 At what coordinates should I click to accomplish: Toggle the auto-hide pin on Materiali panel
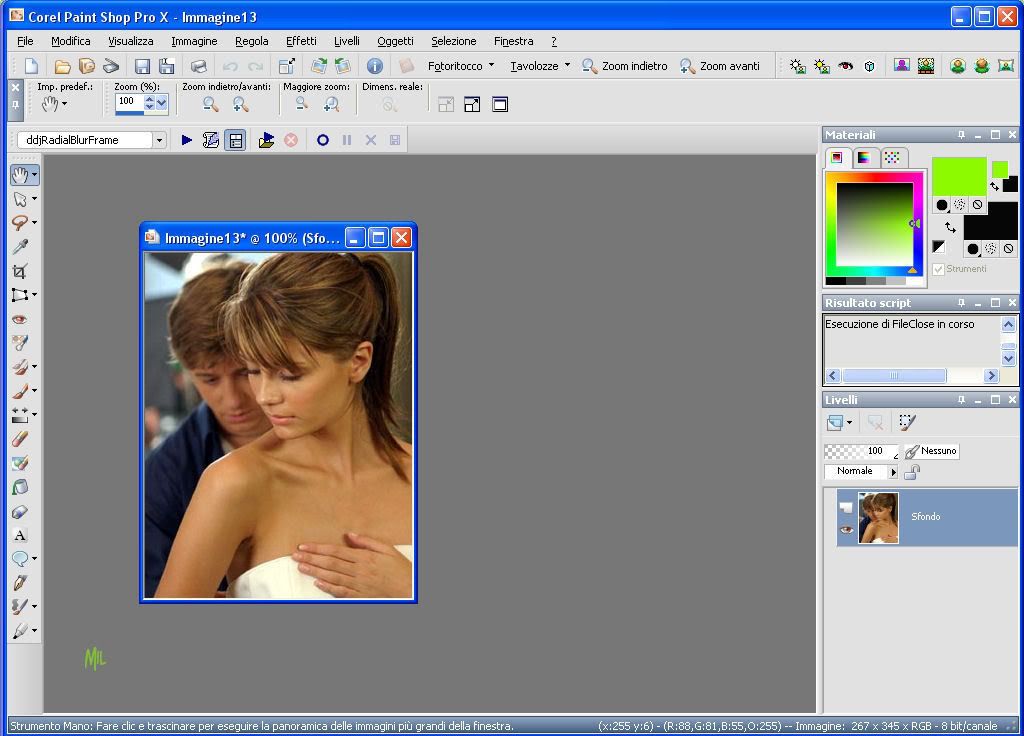961,135
